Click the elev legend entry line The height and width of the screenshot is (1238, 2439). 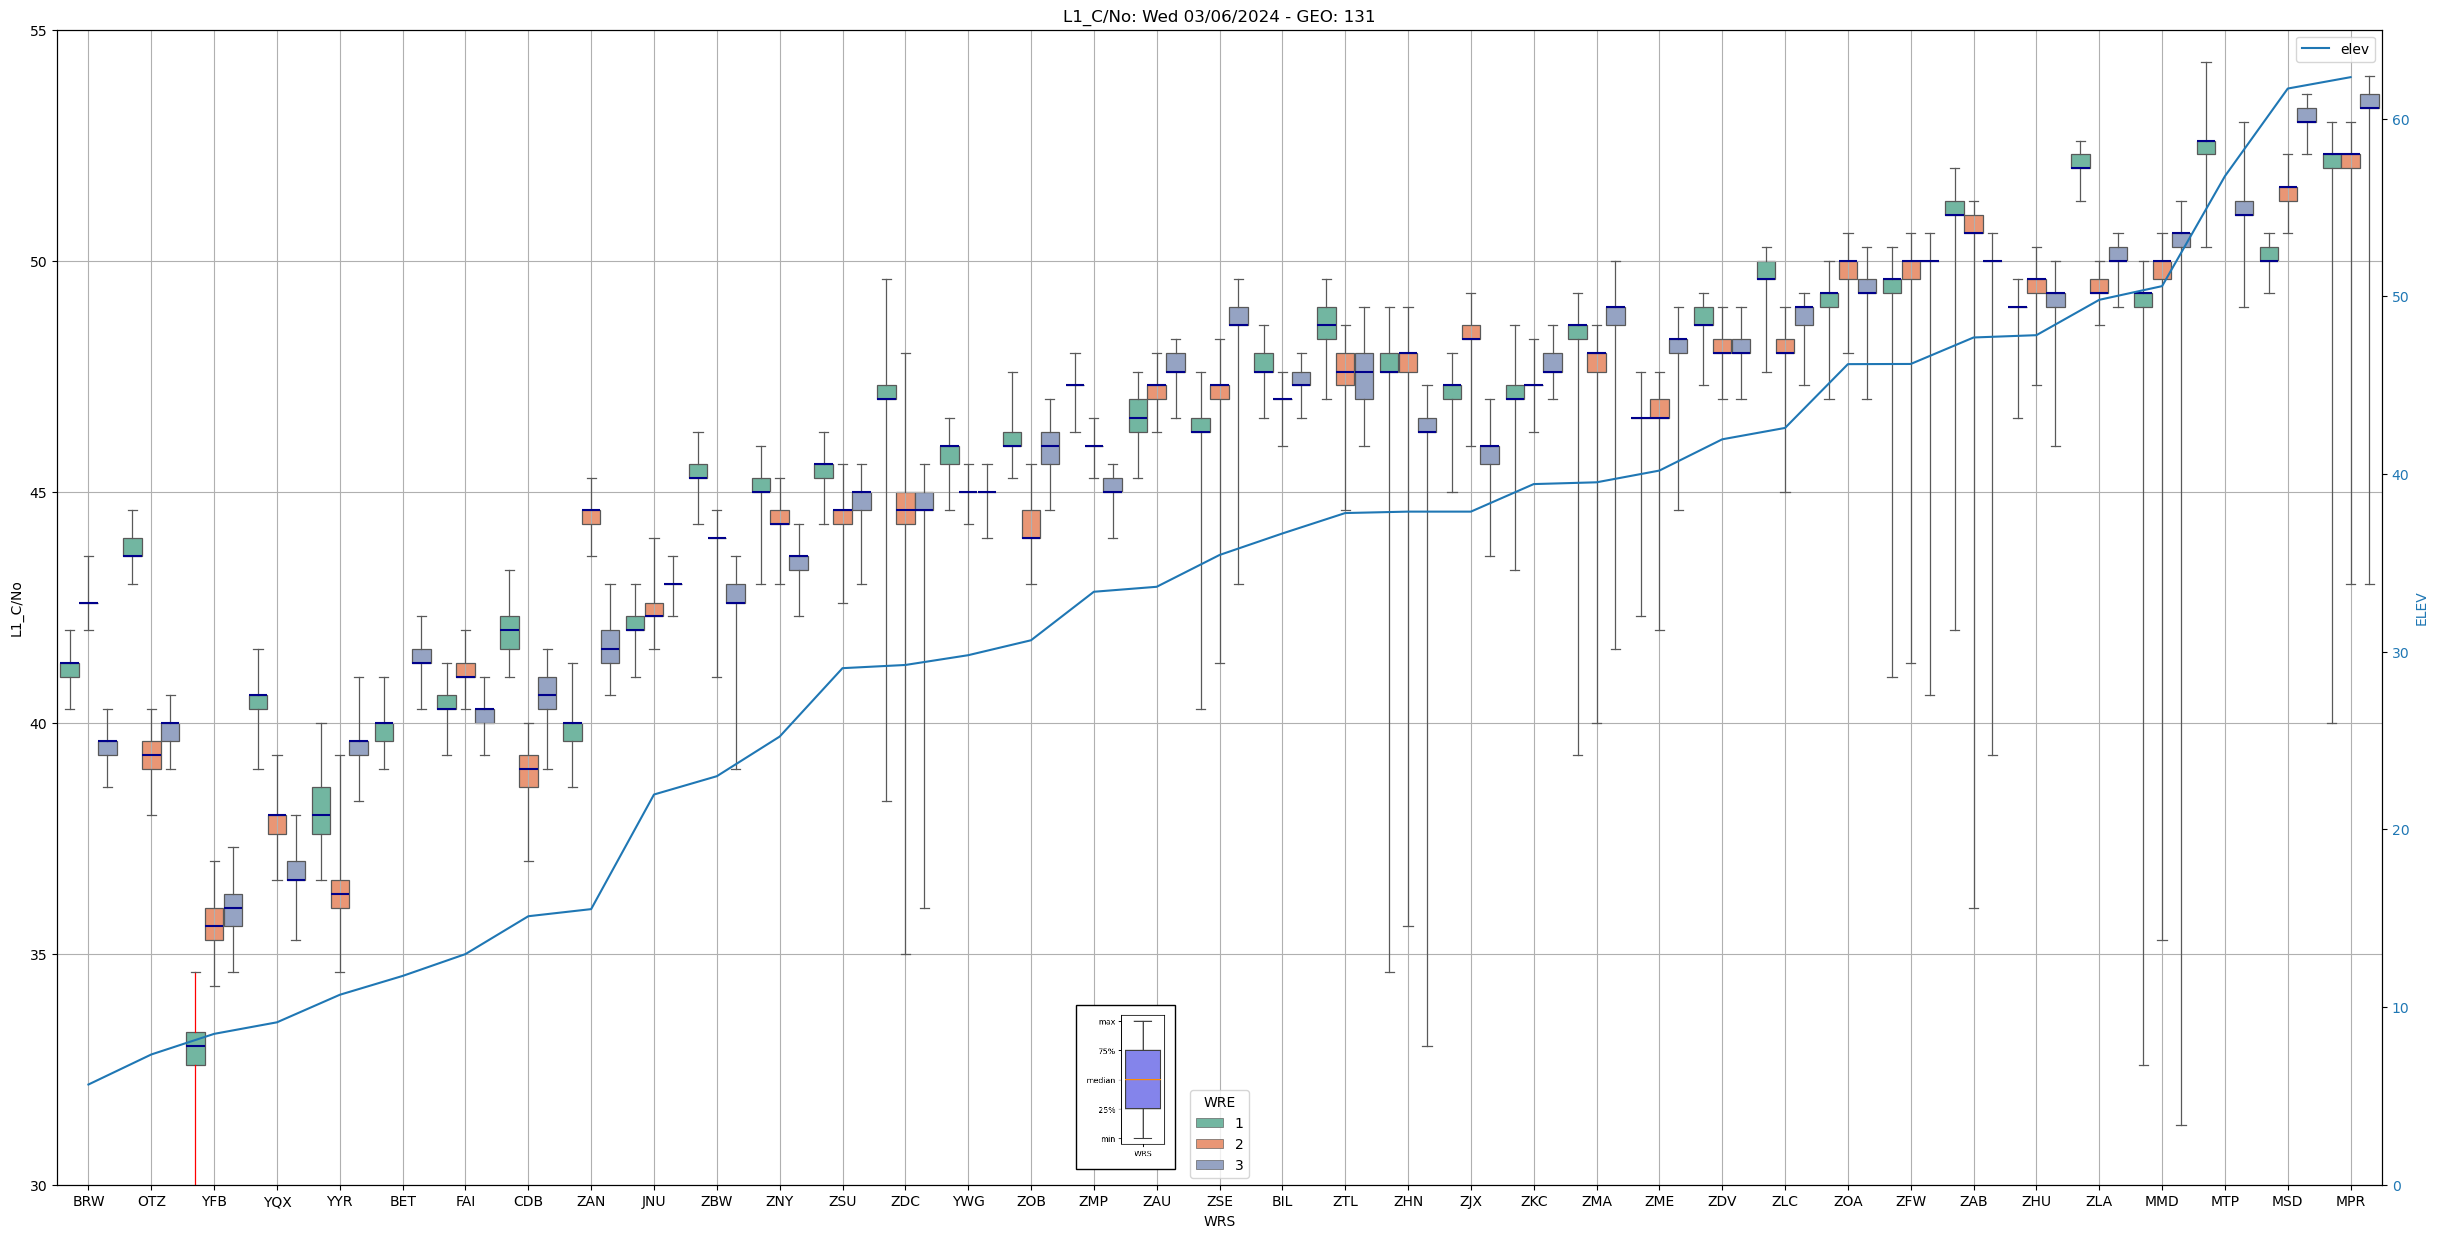point(2317,49)
